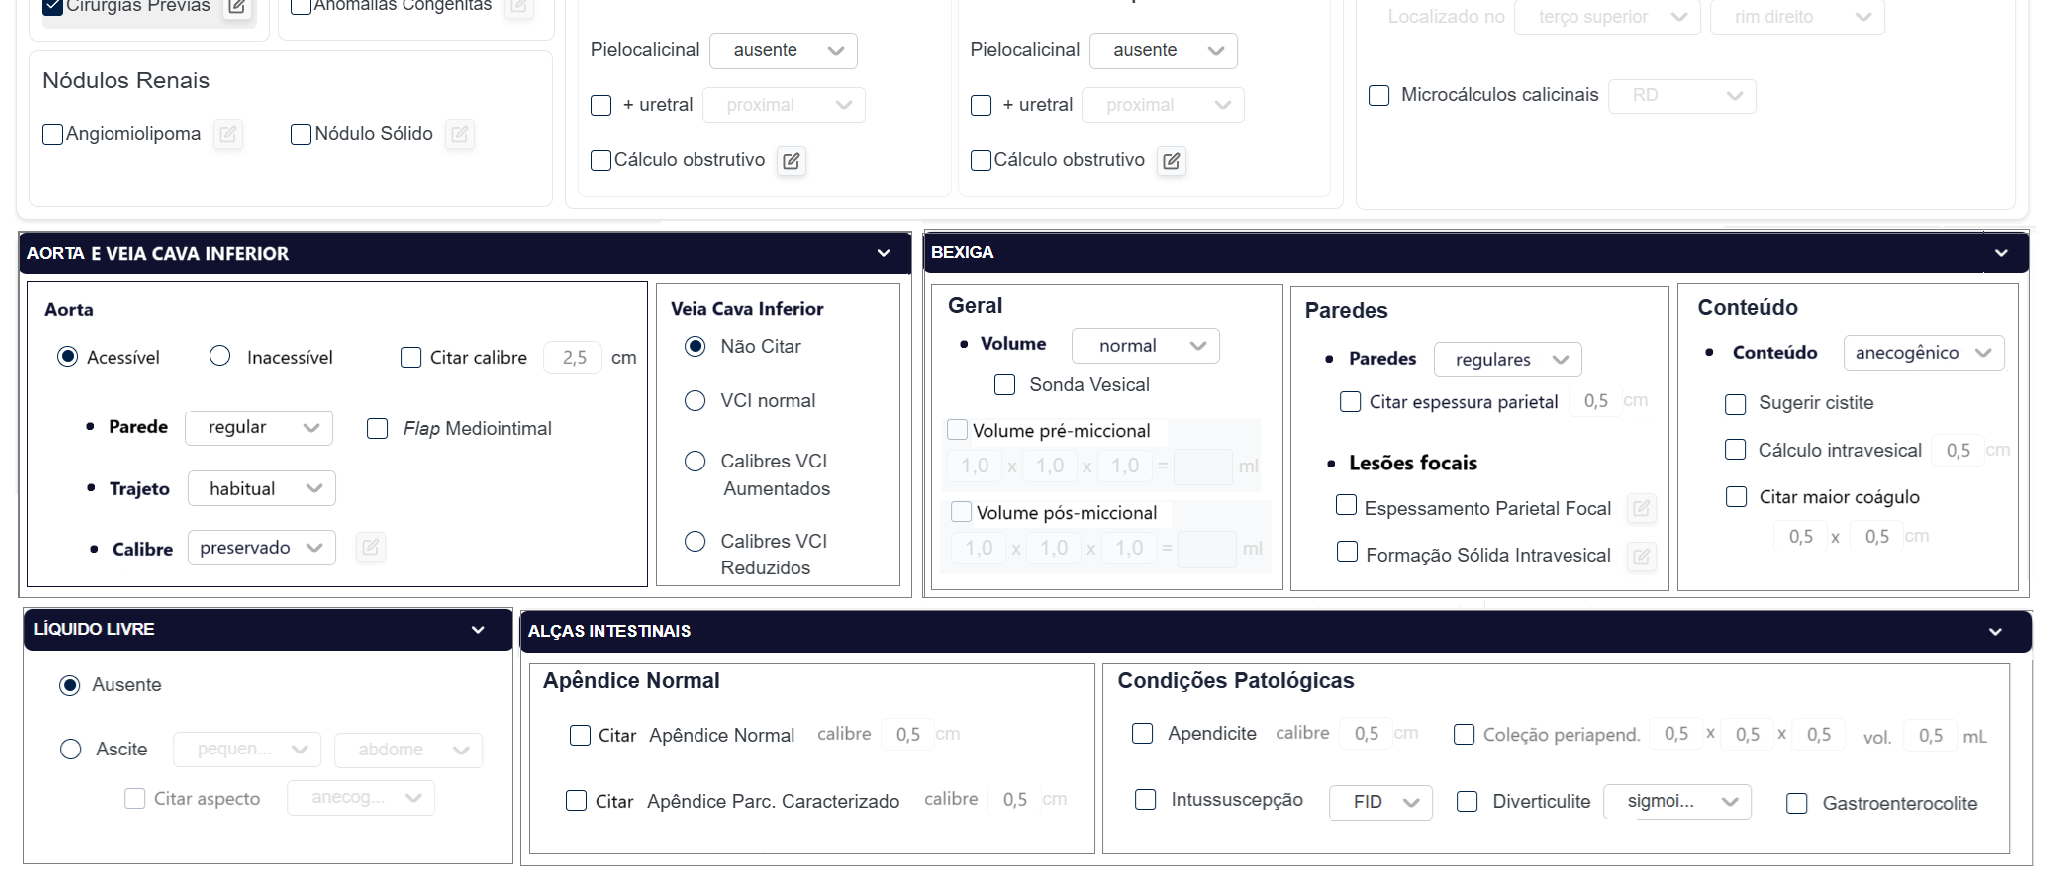Click the aorta calibre value field
Image resolution: width=2053 pixels, height=880 pixels.
tap(574, 358)
